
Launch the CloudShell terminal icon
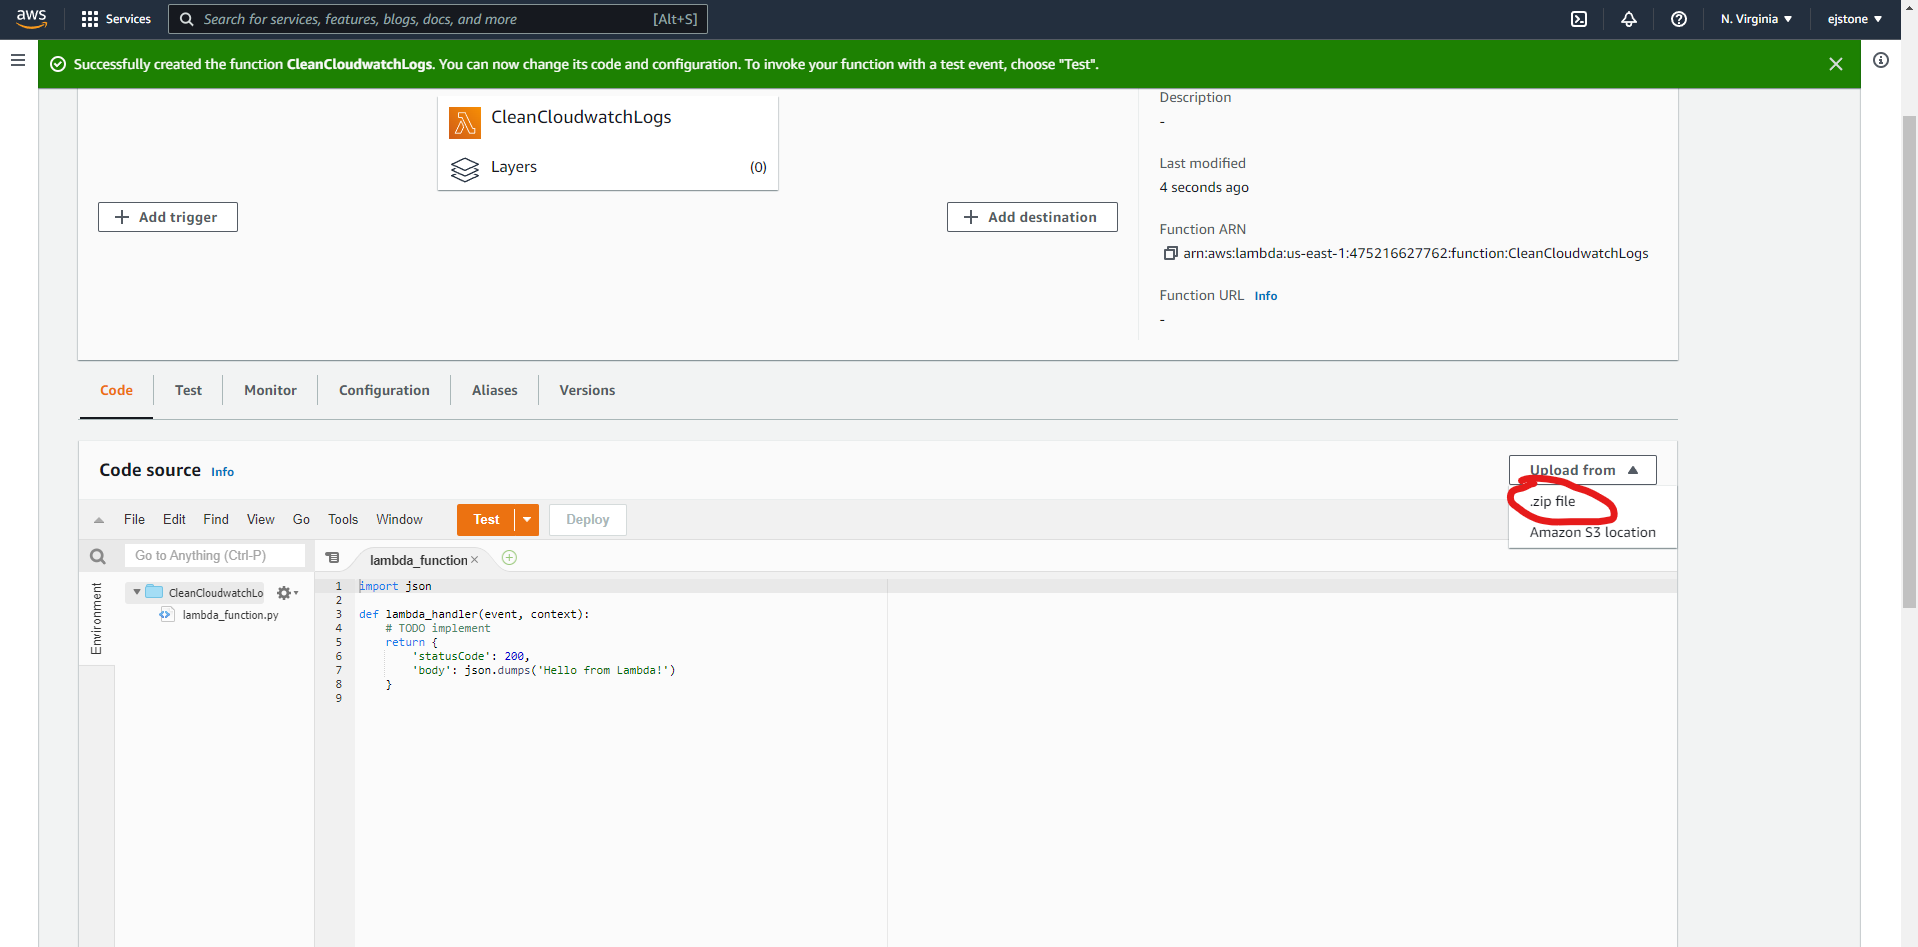pos(1579,19)
